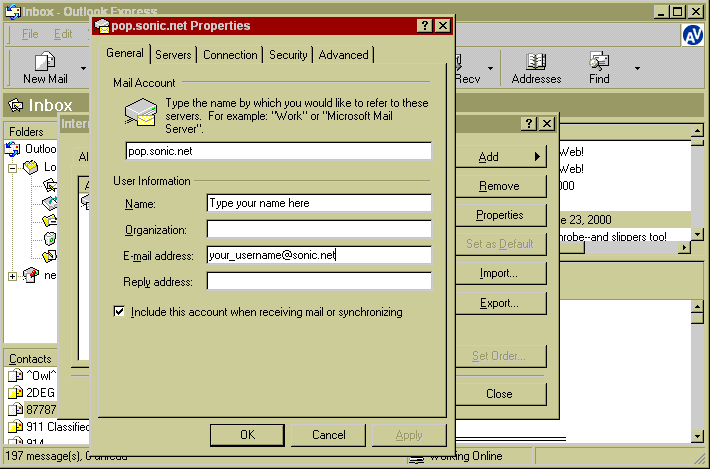Open the New Mail dropdown arrow
The height and width of the screenshot is (469, 710).
(83, 68)
